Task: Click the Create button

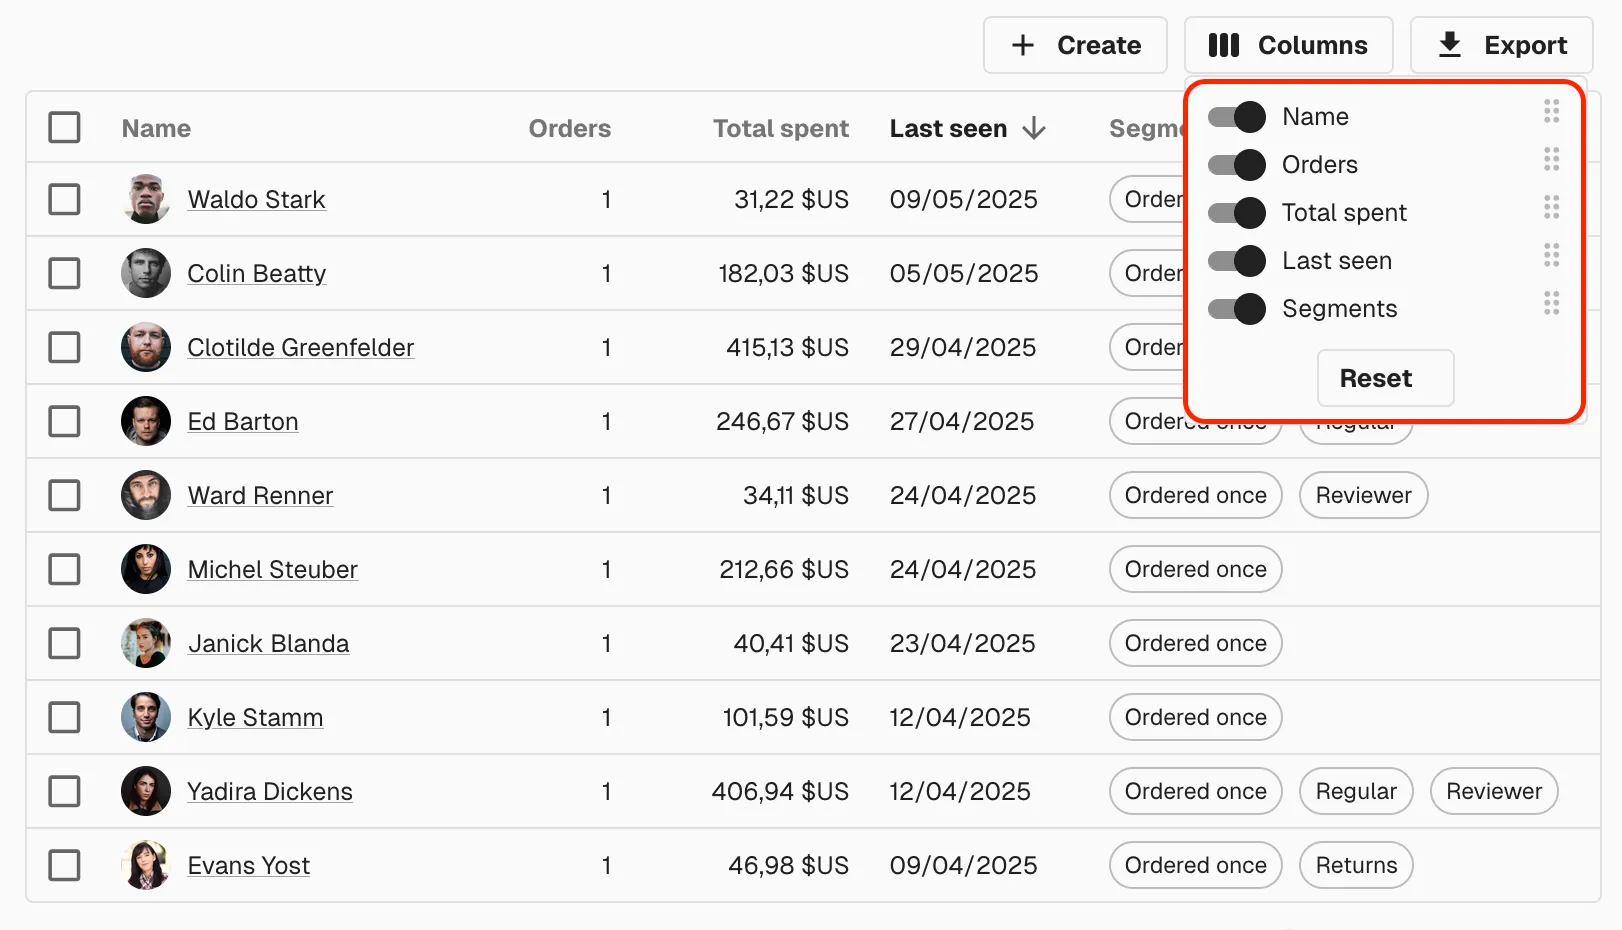Action: click(x=1075, y=45)
